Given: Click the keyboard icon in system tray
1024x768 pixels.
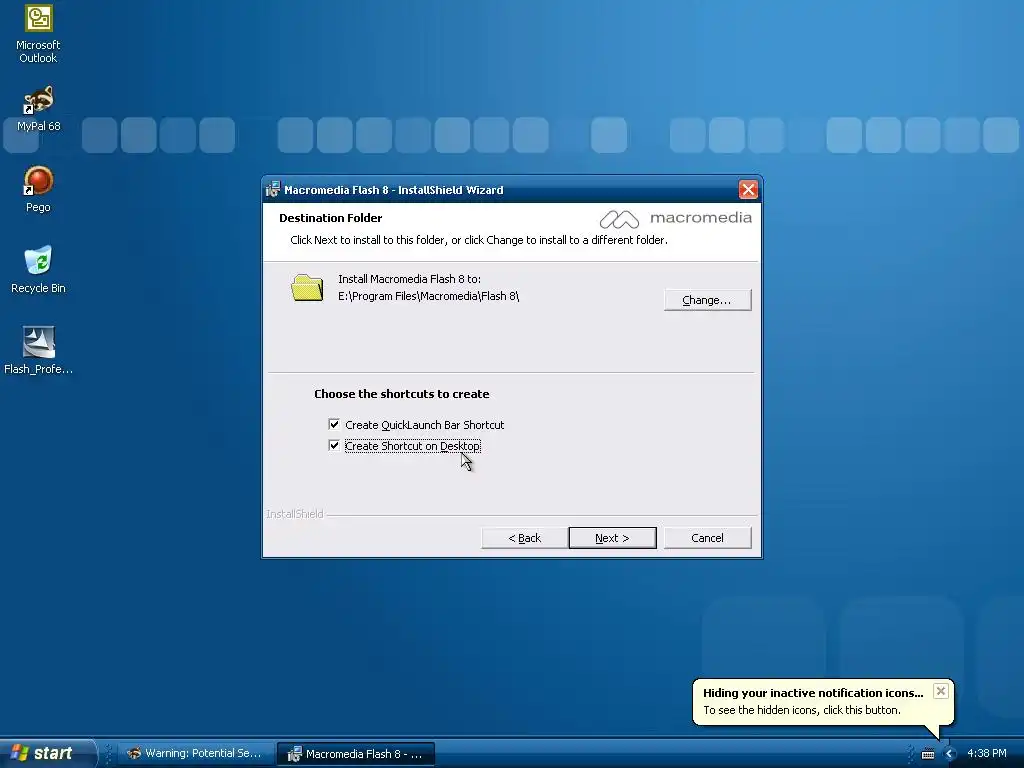Looking at the screenshot, I should click(x=928, y=754).
